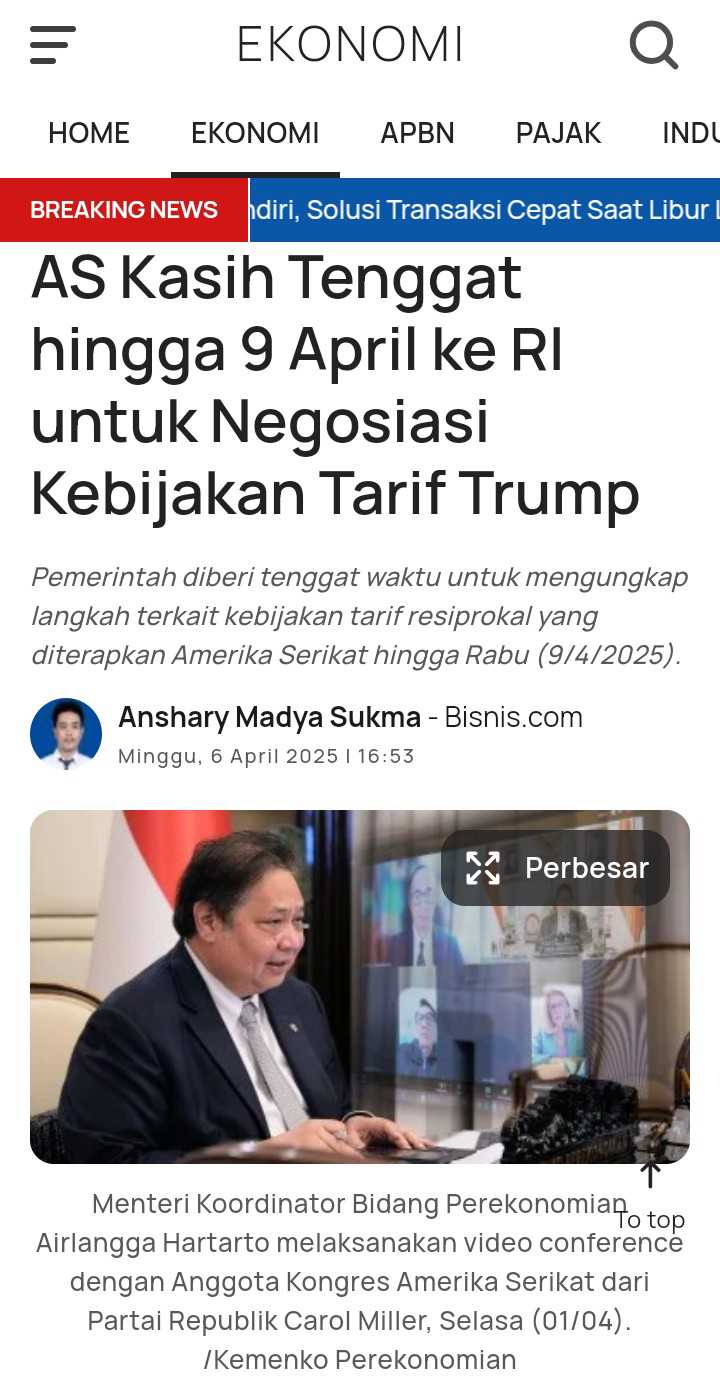
Task: Click the BREAKING NEWS label
Action: (x=124, y=210)
